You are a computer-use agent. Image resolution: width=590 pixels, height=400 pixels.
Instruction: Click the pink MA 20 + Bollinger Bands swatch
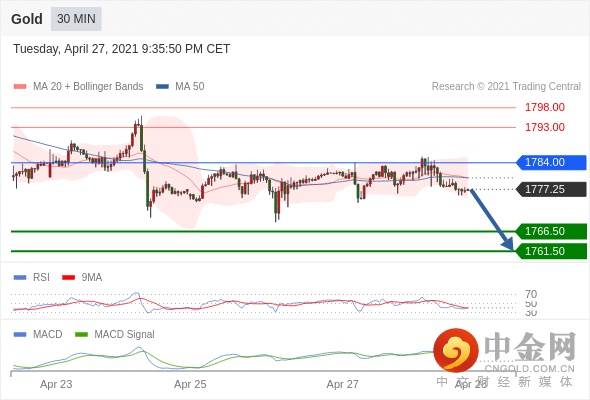click(x=20, y=87)
